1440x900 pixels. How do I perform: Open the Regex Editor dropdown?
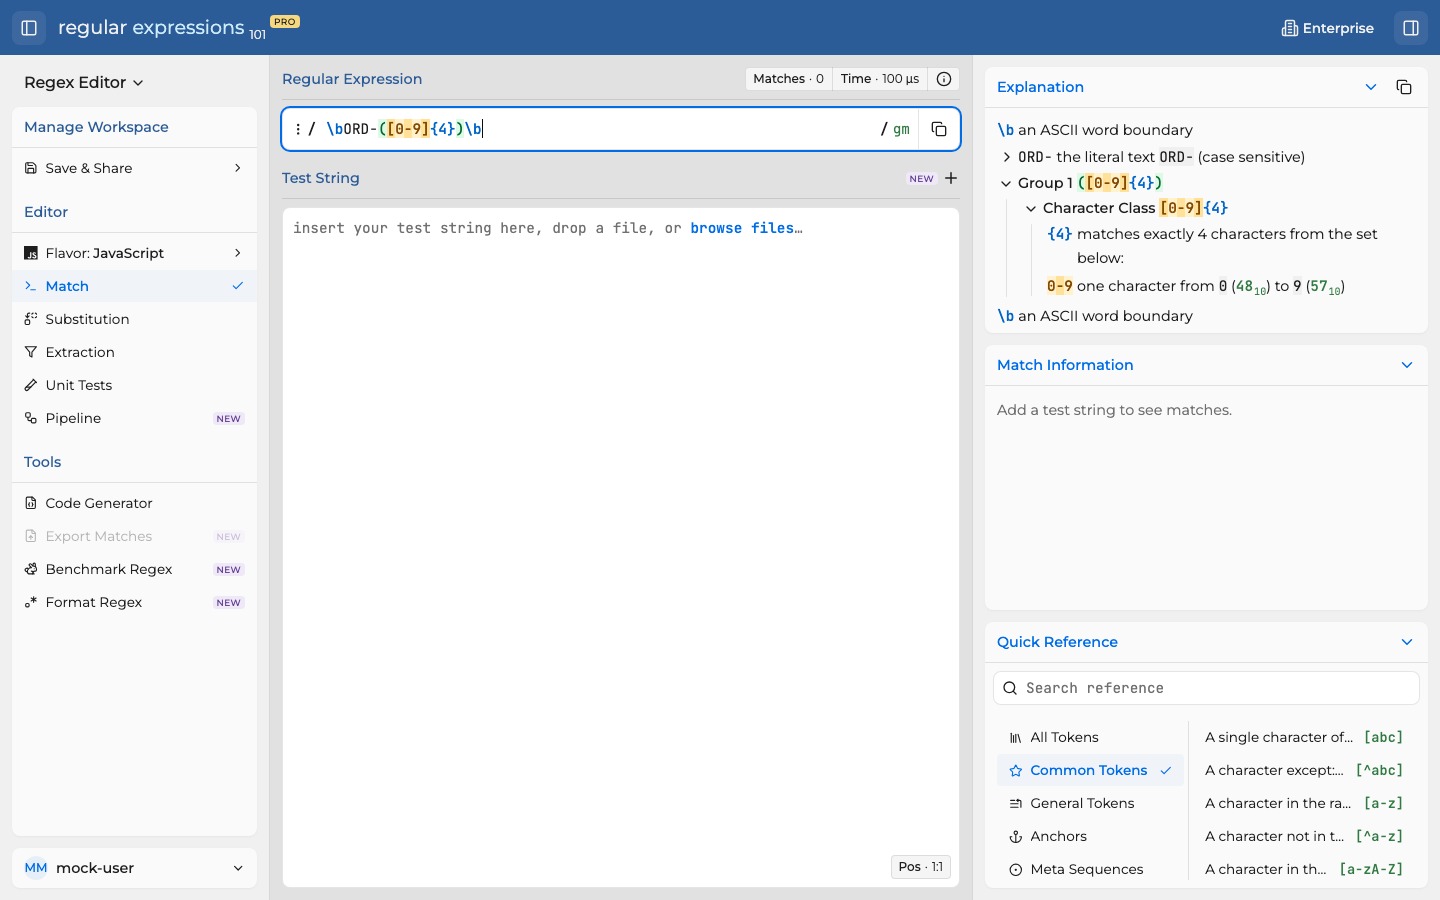84,82
